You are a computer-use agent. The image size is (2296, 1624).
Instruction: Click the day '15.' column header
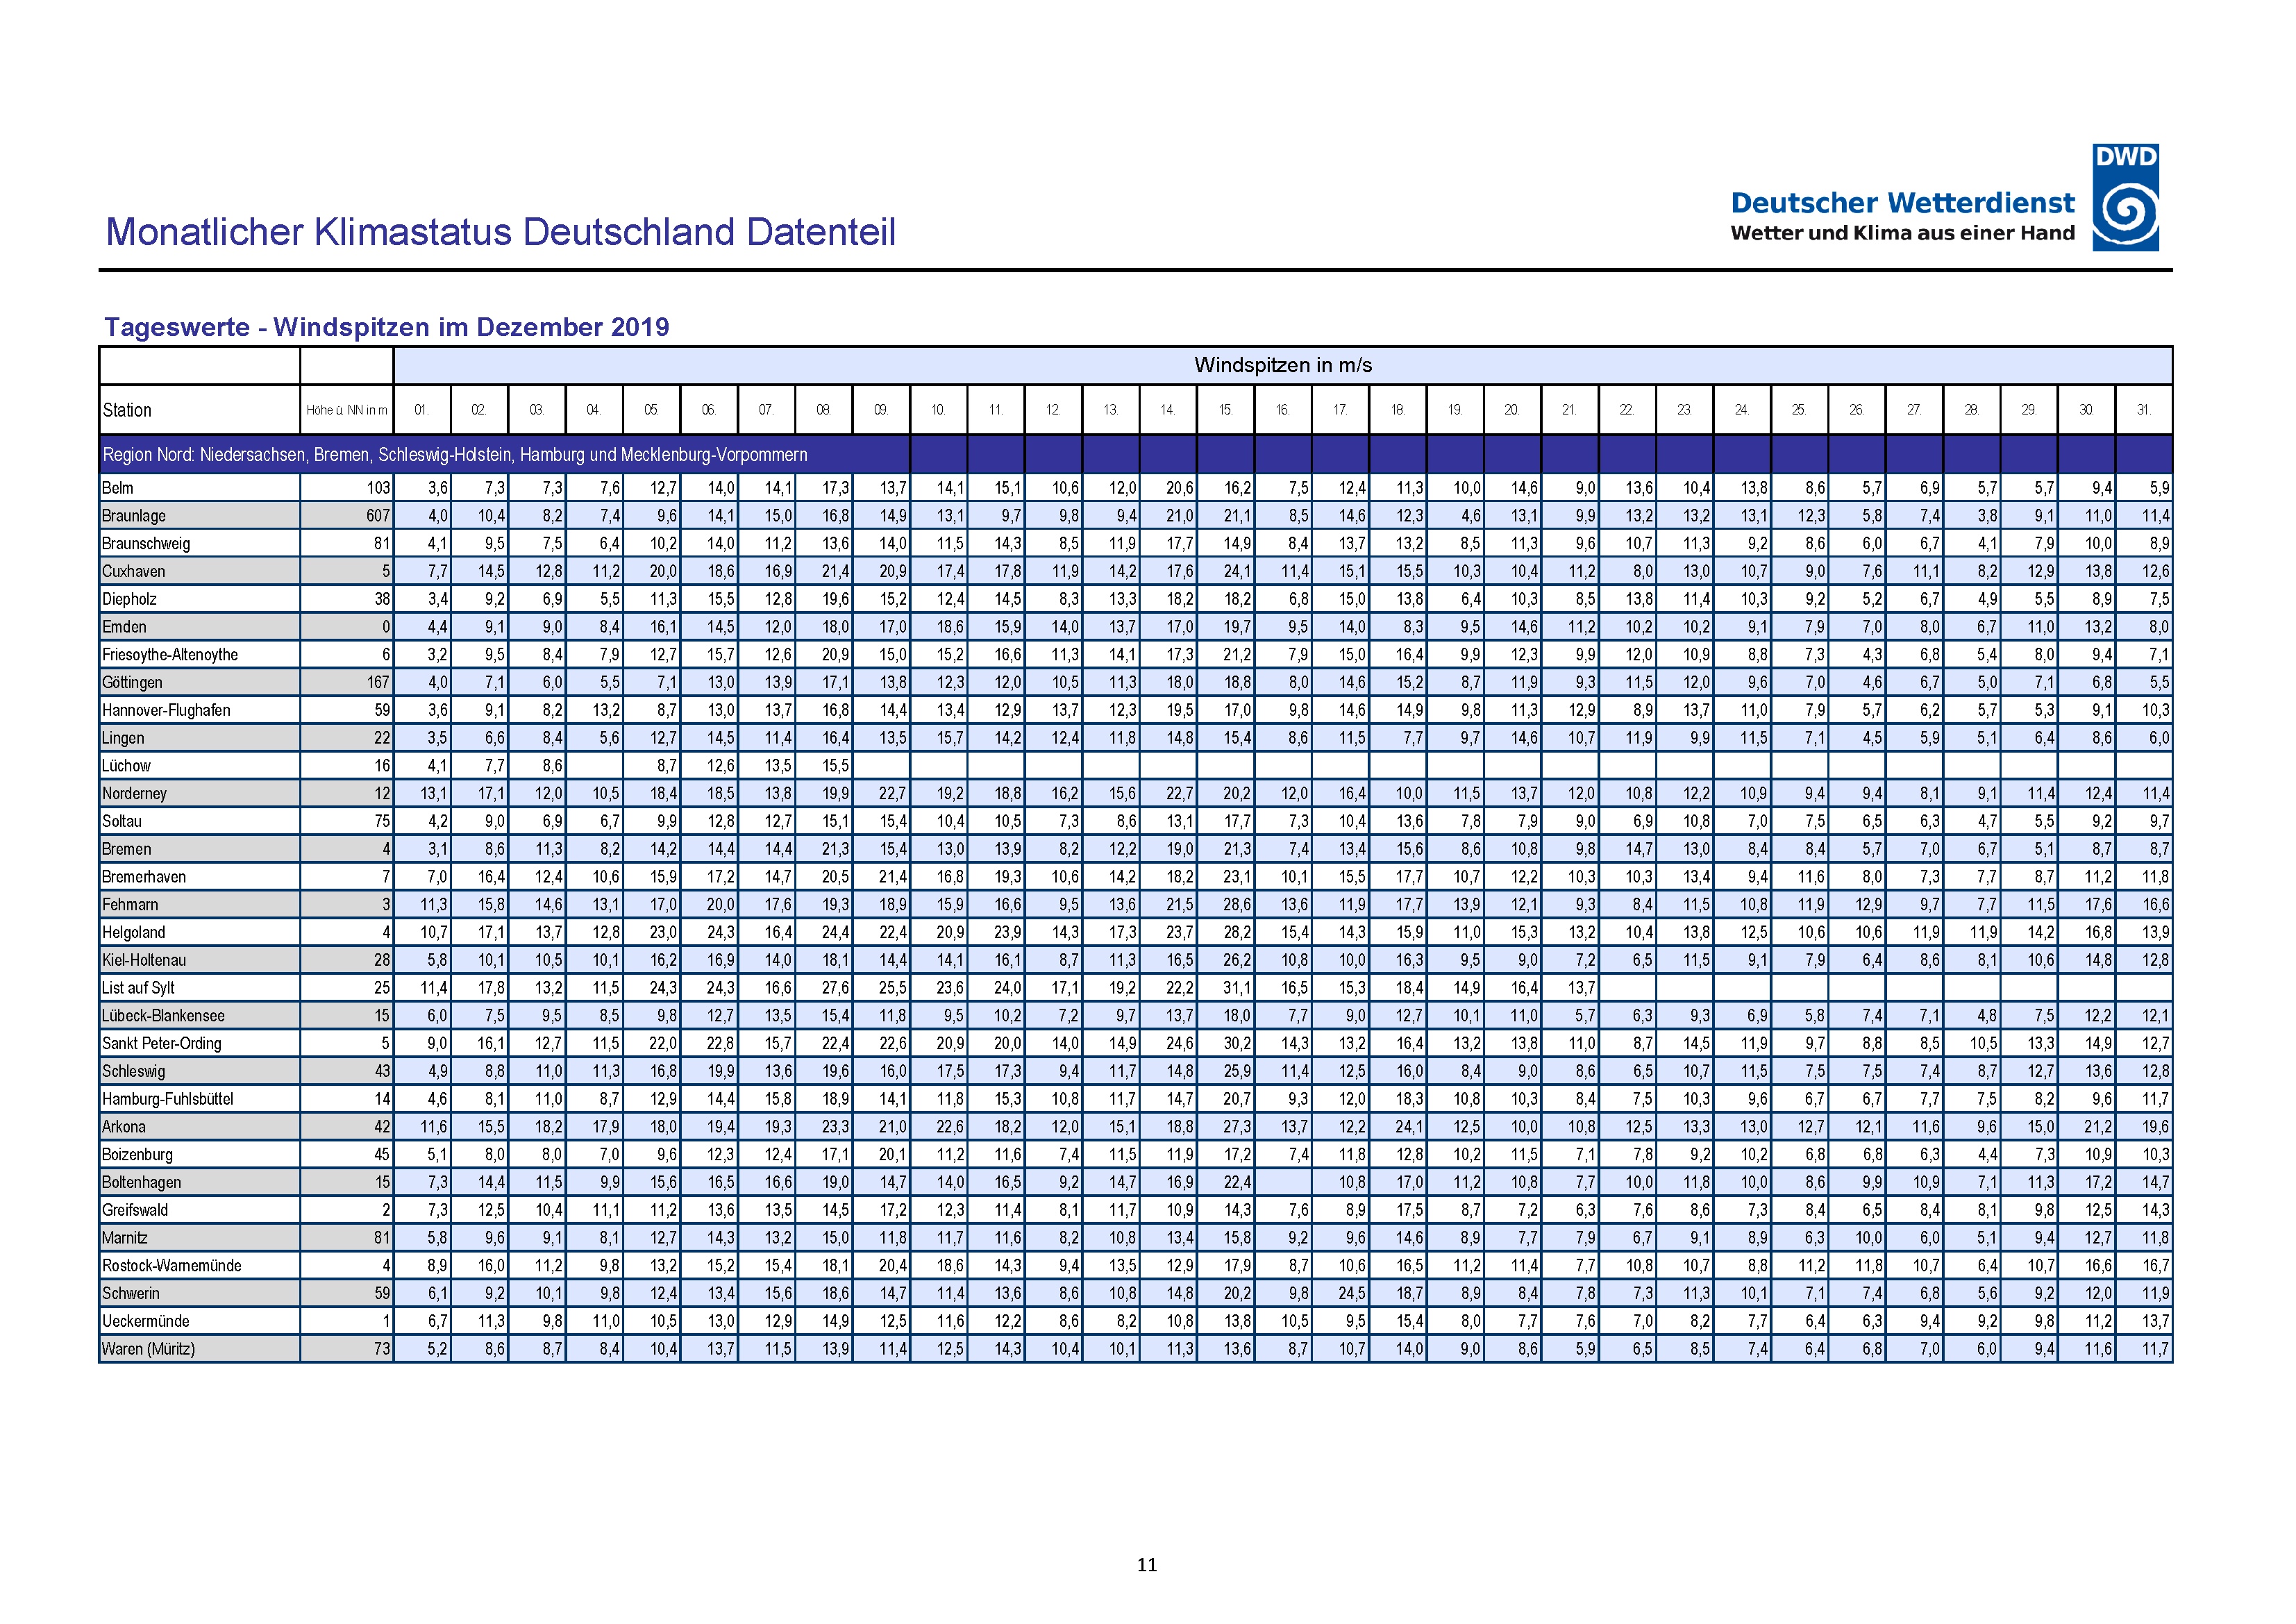tap(1226, 410)
